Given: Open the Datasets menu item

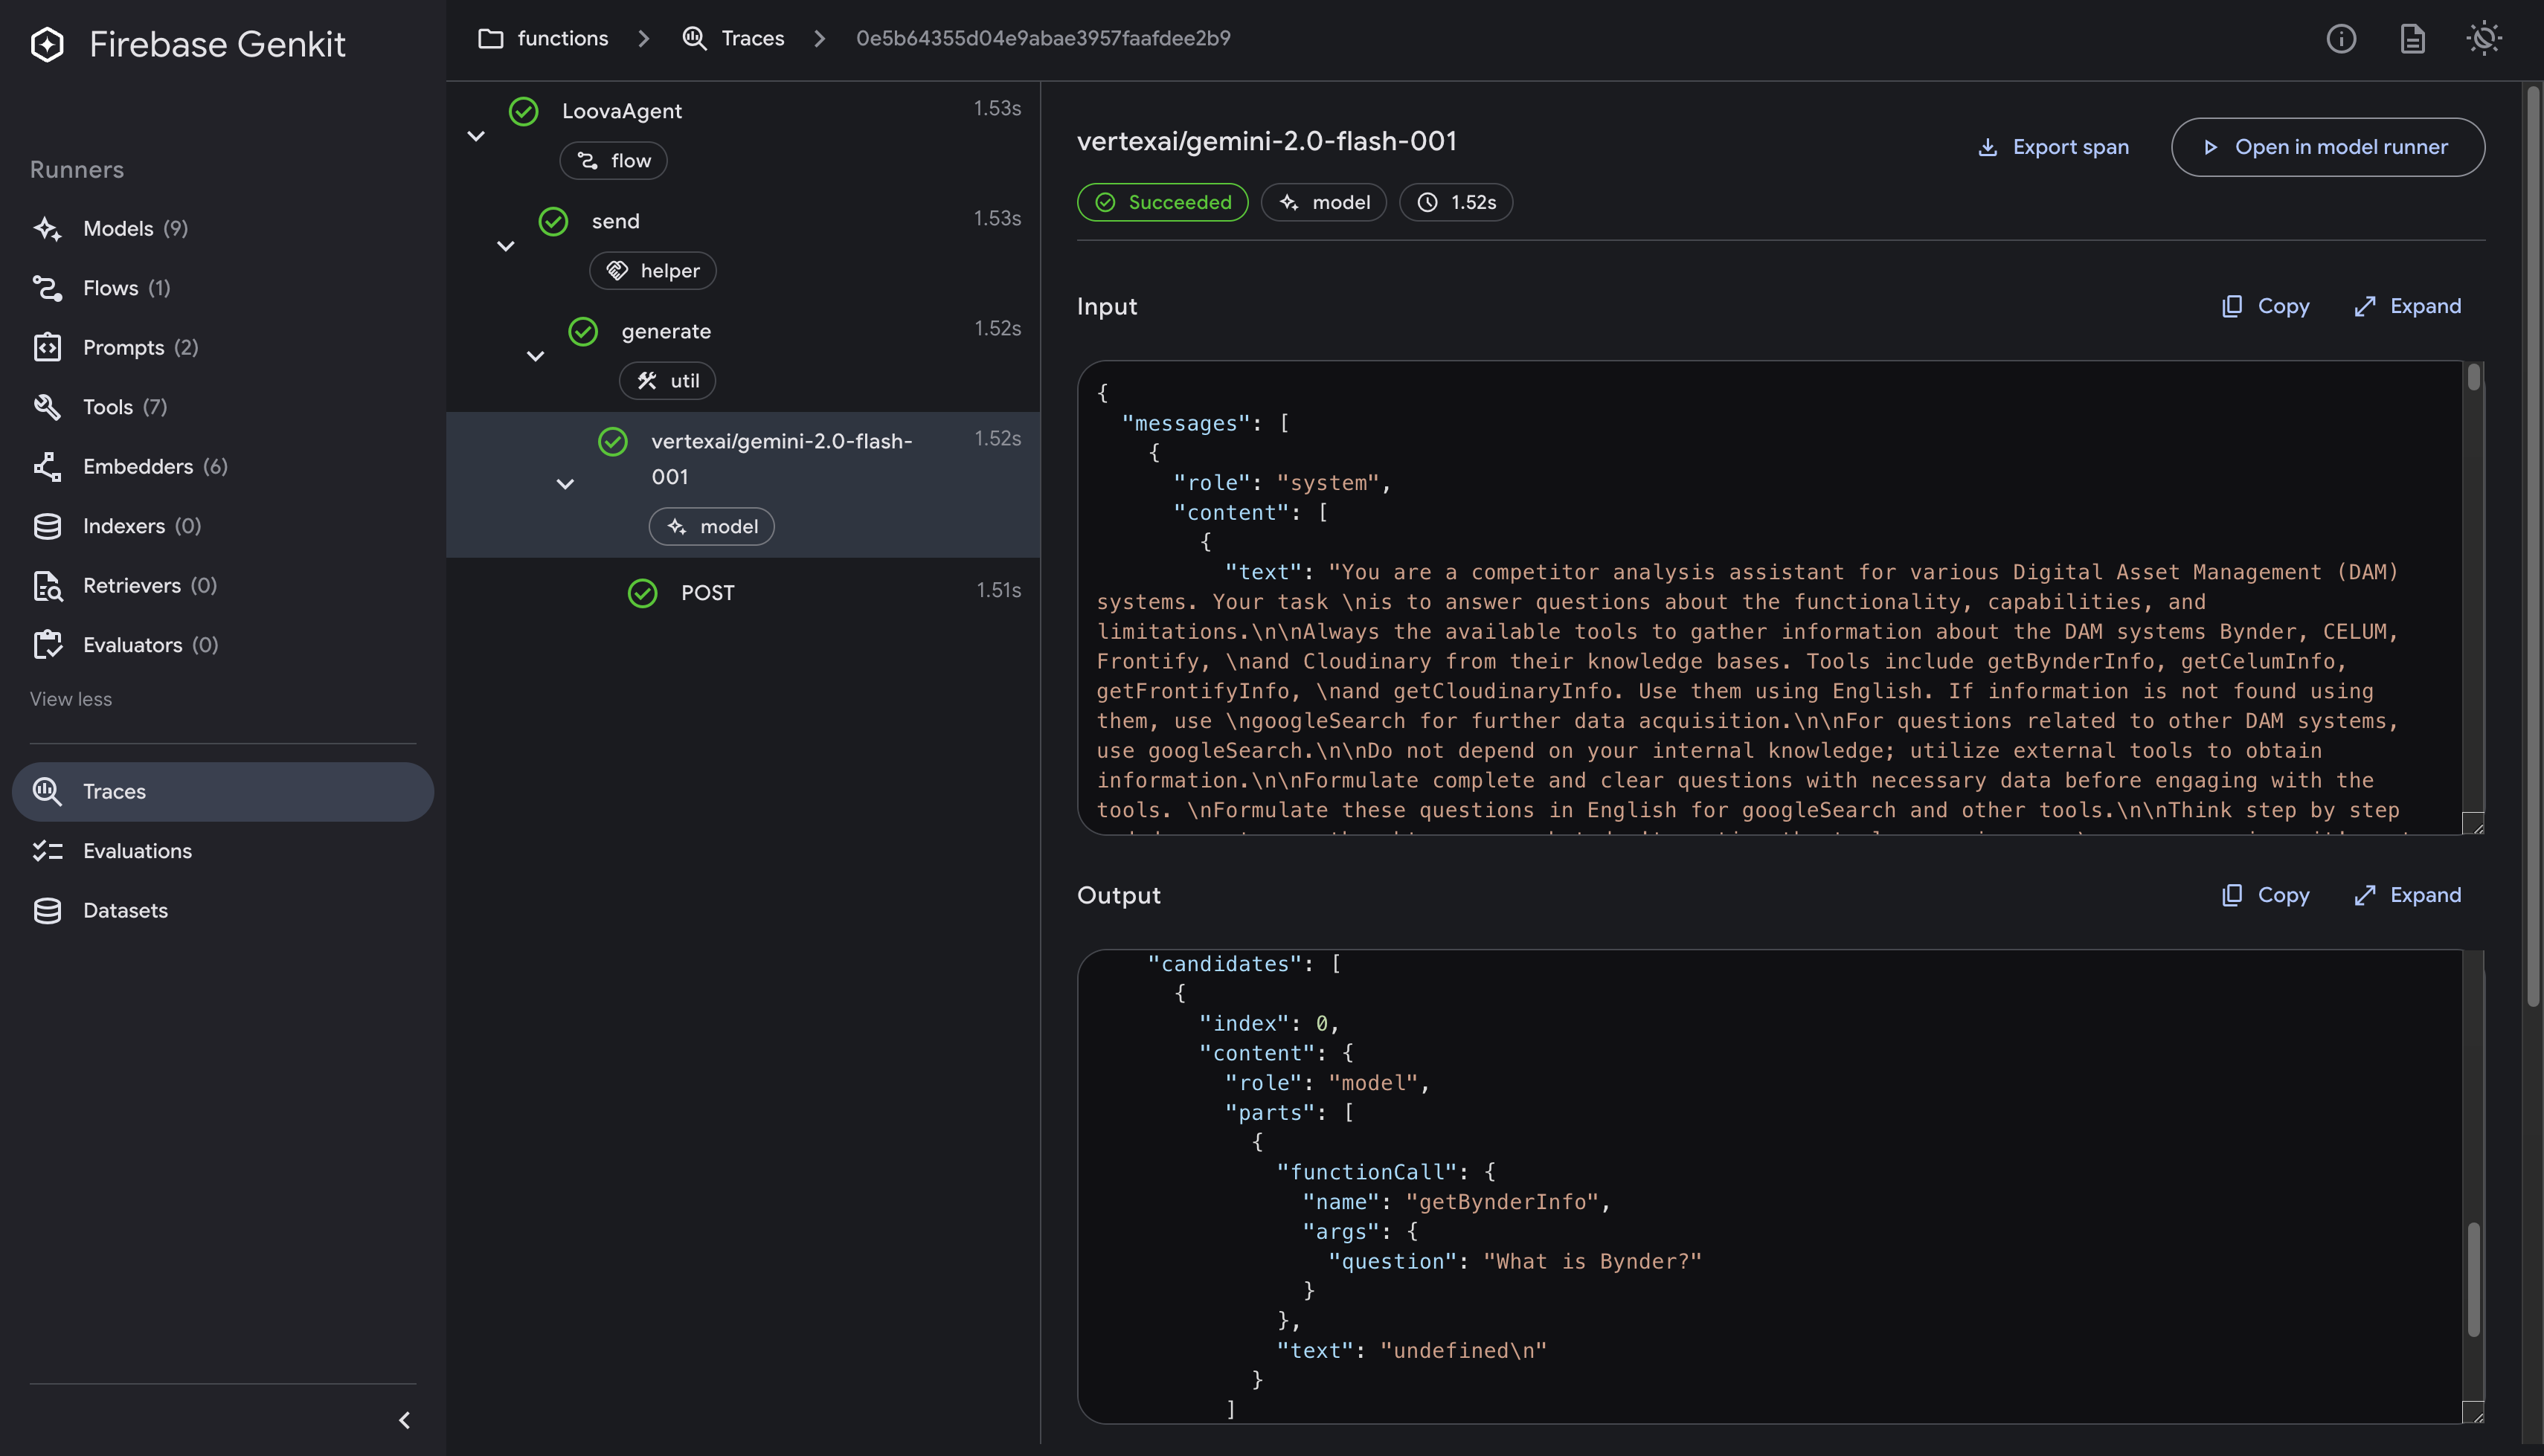Looking at the screenshot, I should [125, 910].
